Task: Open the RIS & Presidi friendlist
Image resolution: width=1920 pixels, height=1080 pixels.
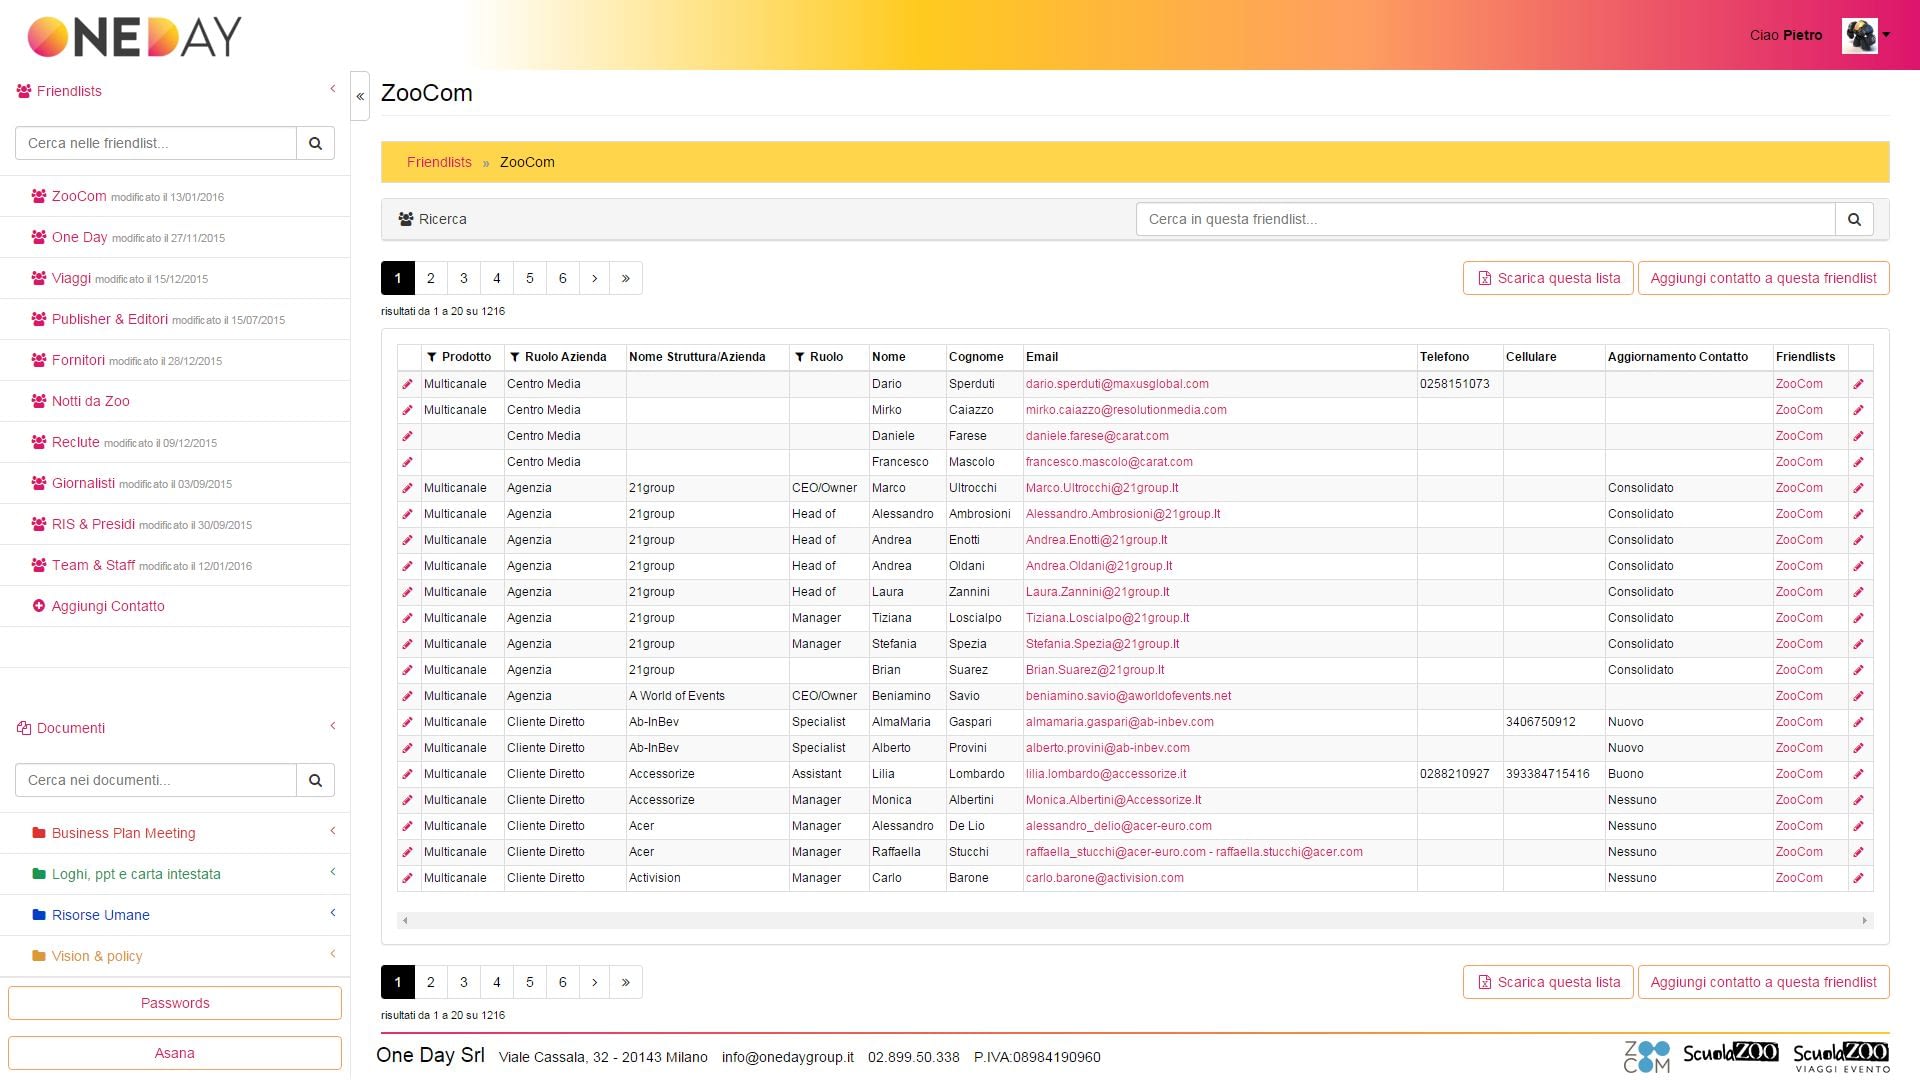Action: 93,524
